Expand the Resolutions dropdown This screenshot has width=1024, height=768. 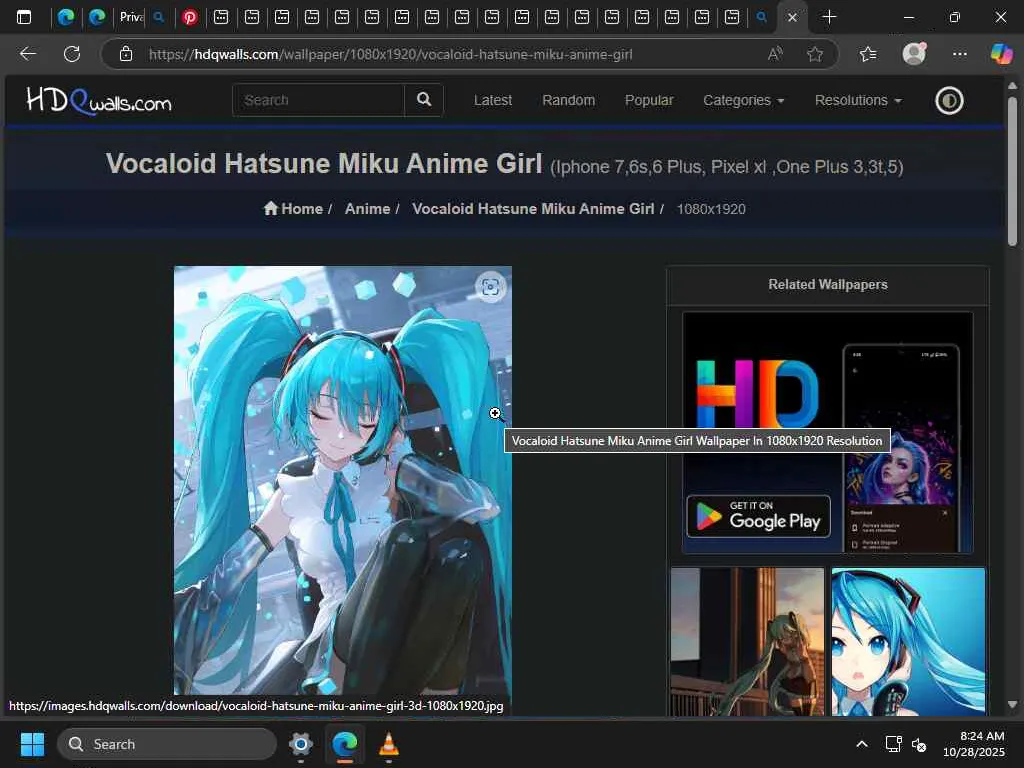857,101
